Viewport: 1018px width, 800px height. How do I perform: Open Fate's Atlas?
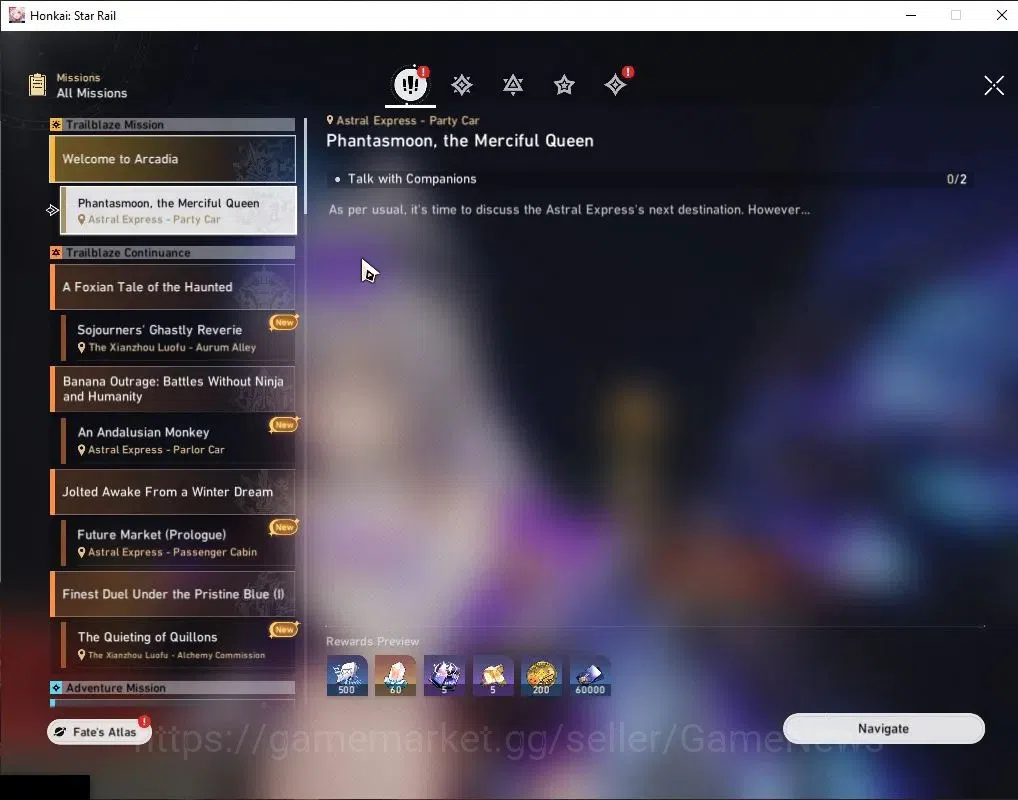tap(99, 732)
